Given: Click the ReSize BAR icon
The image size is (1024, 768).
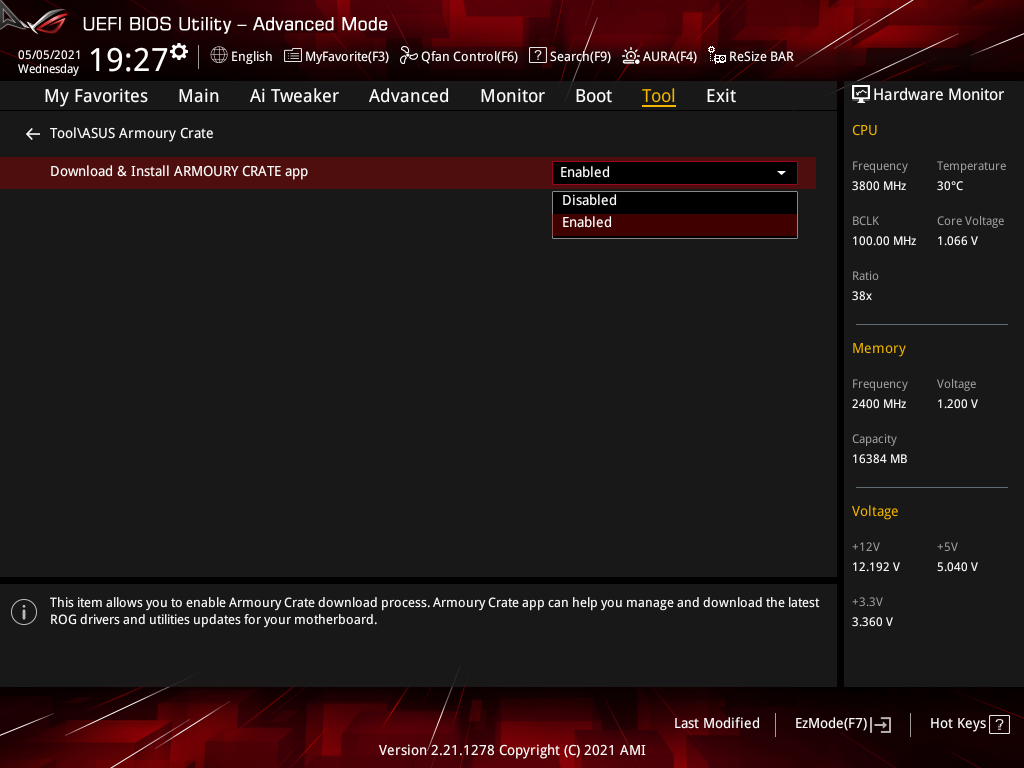Looking at the screenshot, I should (716, 56).
